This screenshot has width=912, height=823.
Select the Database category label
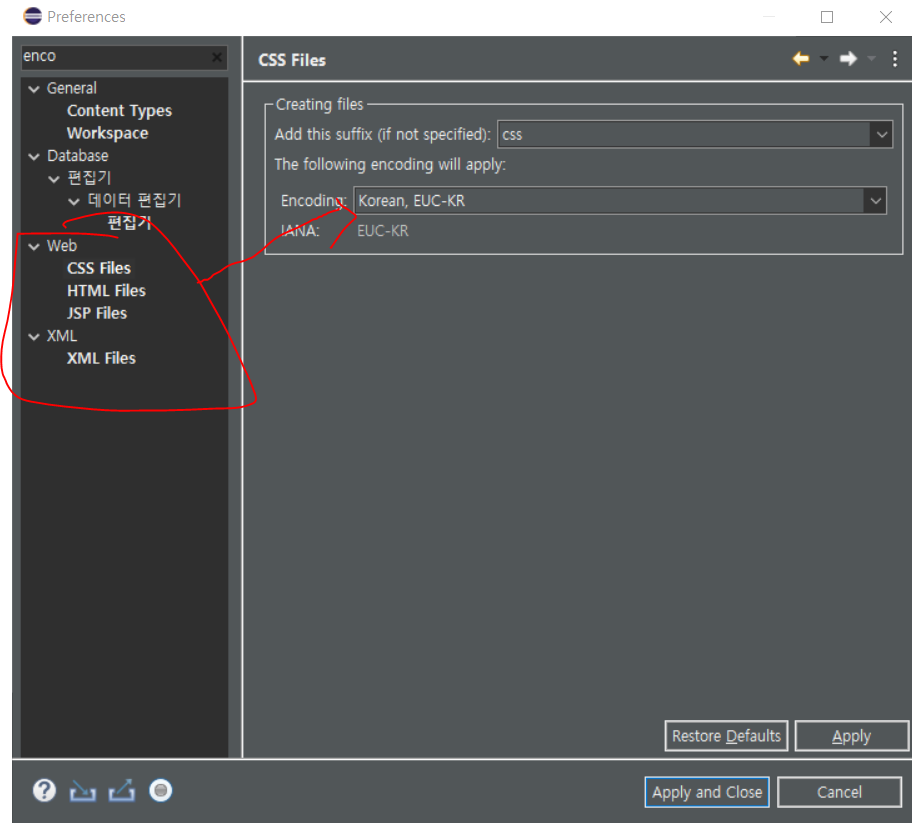(x=77, y=156)
